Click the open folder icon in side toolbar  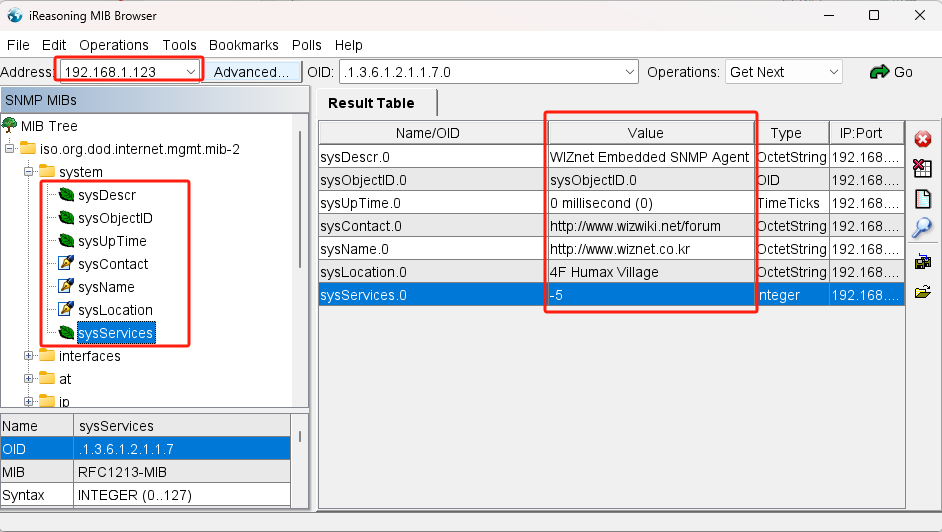click(923, 292)
